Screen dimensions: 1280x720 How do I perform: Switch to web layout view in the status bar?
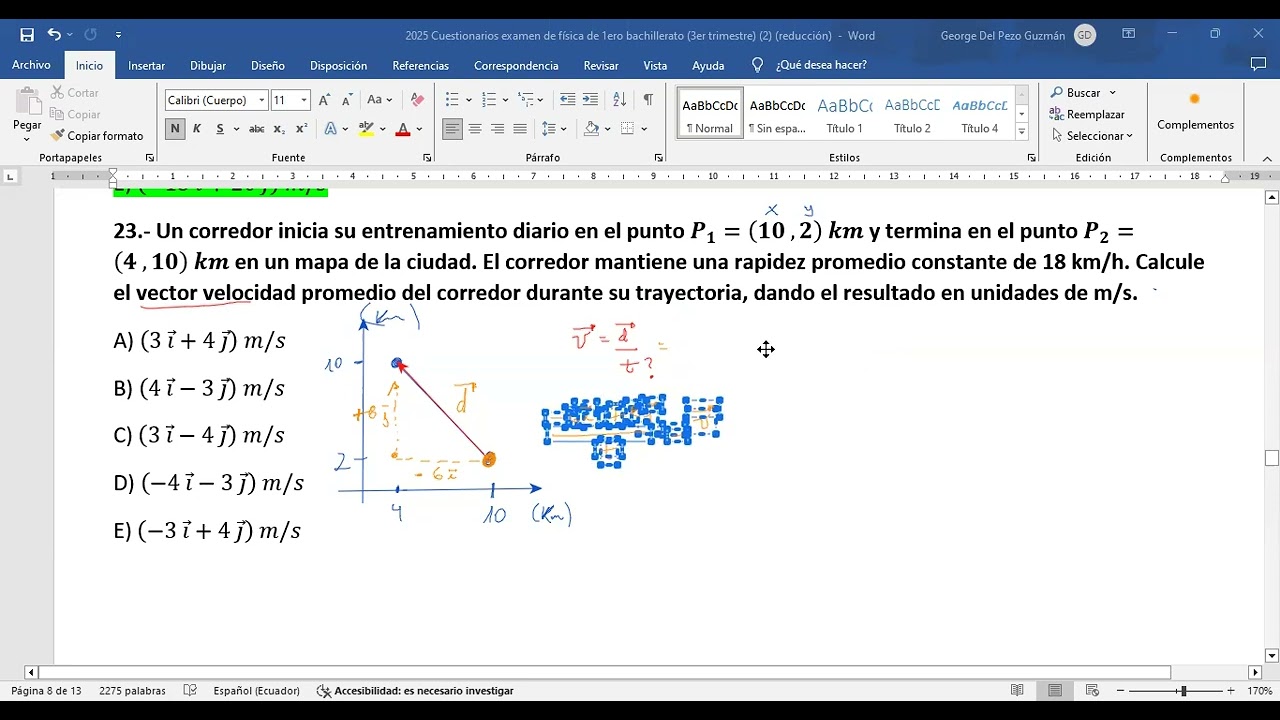tap(1092, 691)
